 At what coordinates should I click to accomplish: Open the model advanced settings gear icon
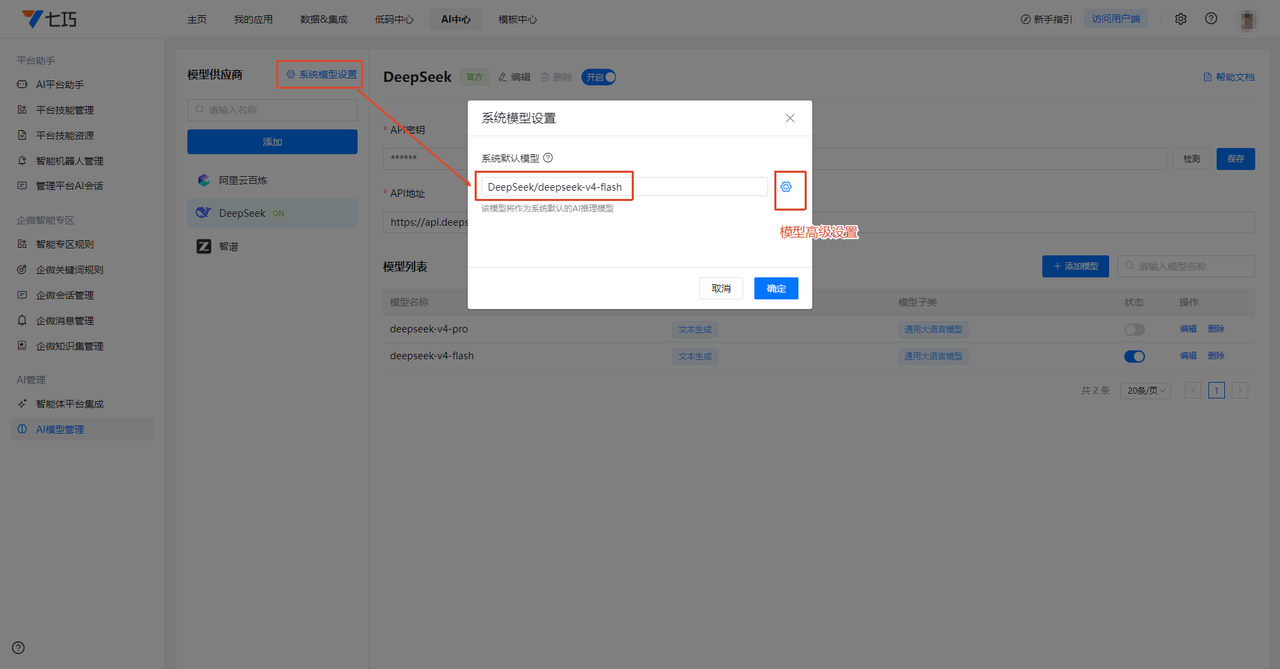[786, 187]
